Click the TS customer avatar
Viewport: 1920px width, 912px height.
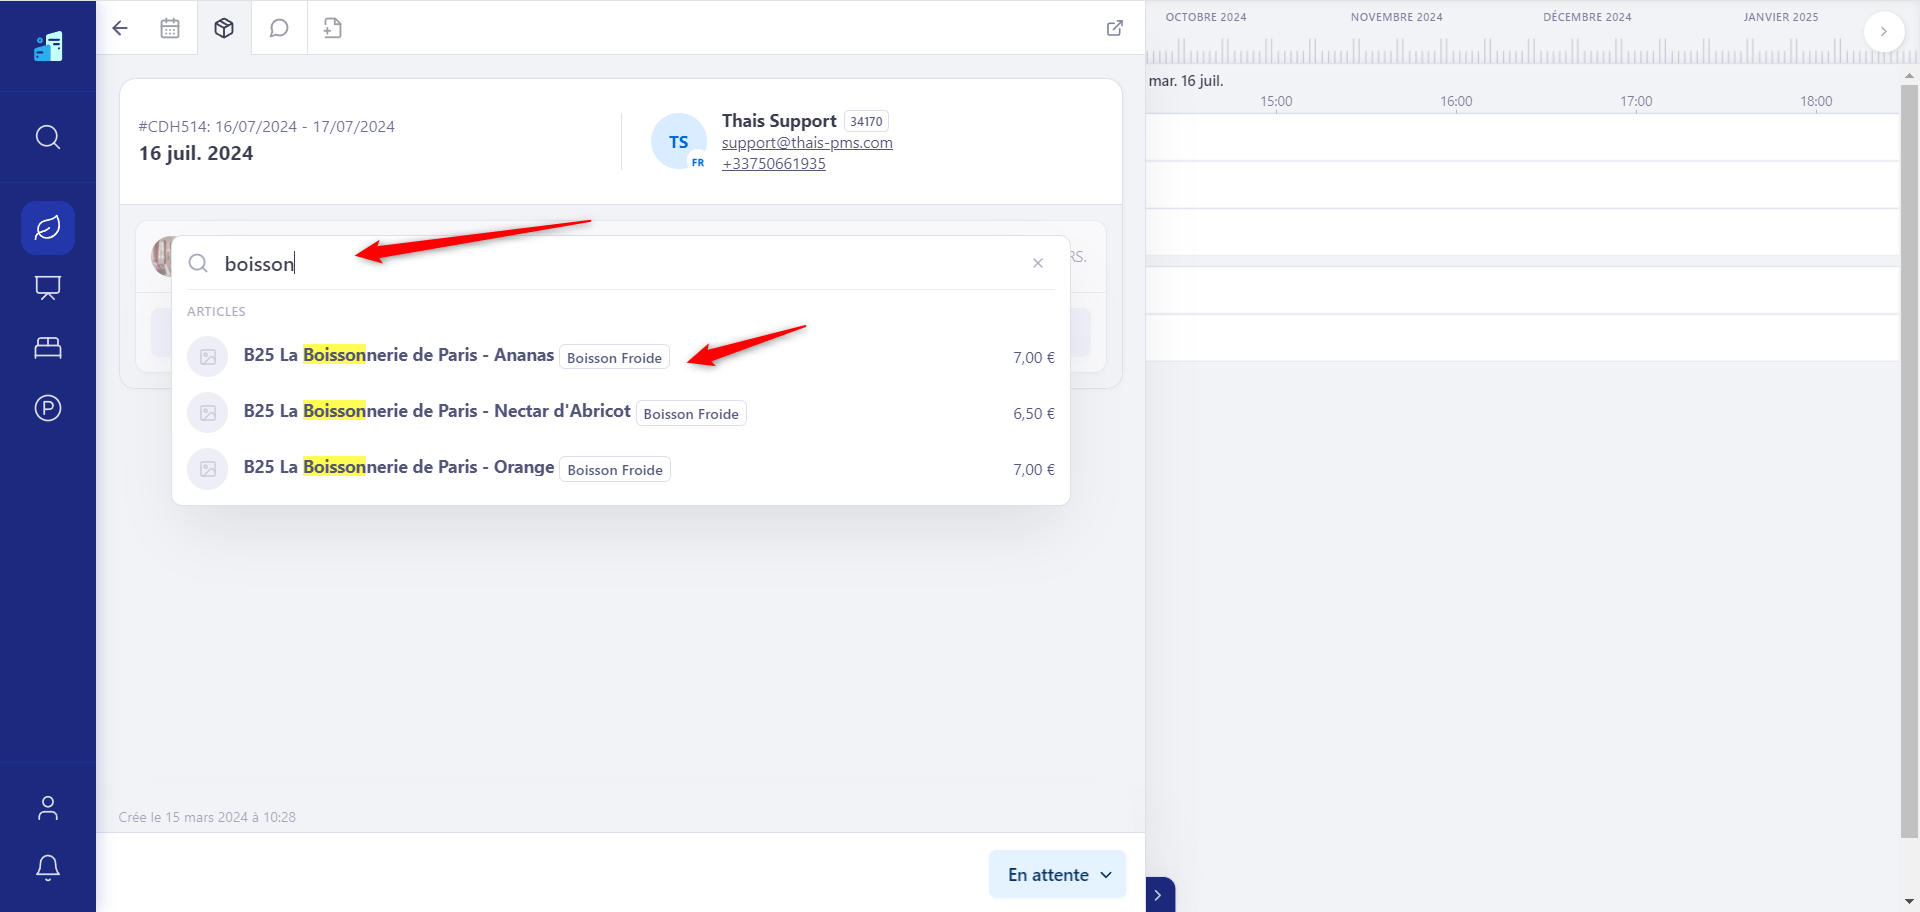pyautogui.click(x=679, y=142)
